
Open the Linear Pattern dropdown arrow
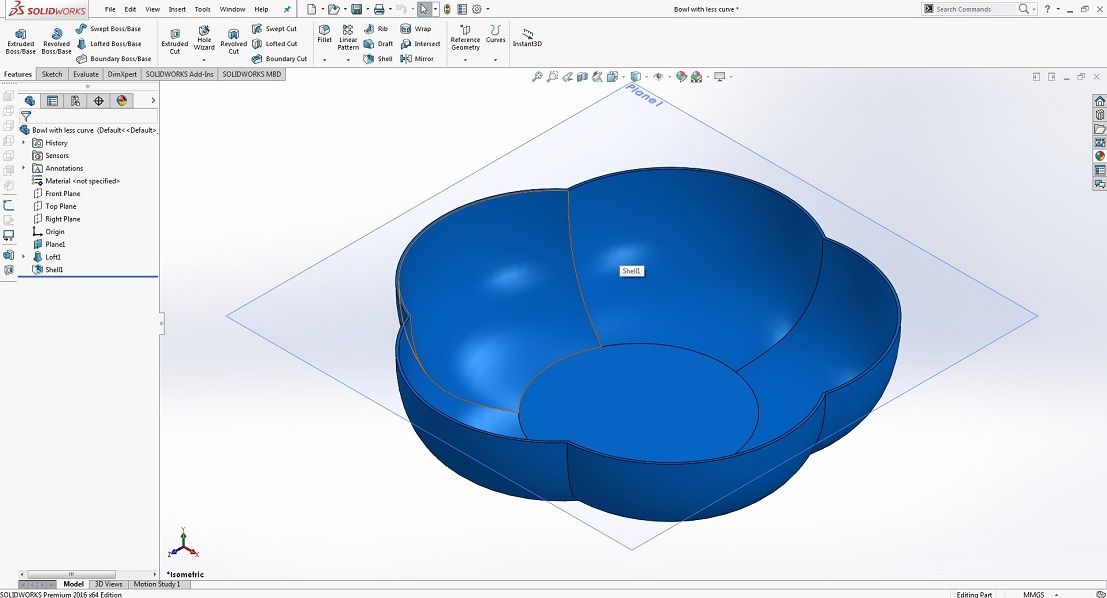pos(348,60)
